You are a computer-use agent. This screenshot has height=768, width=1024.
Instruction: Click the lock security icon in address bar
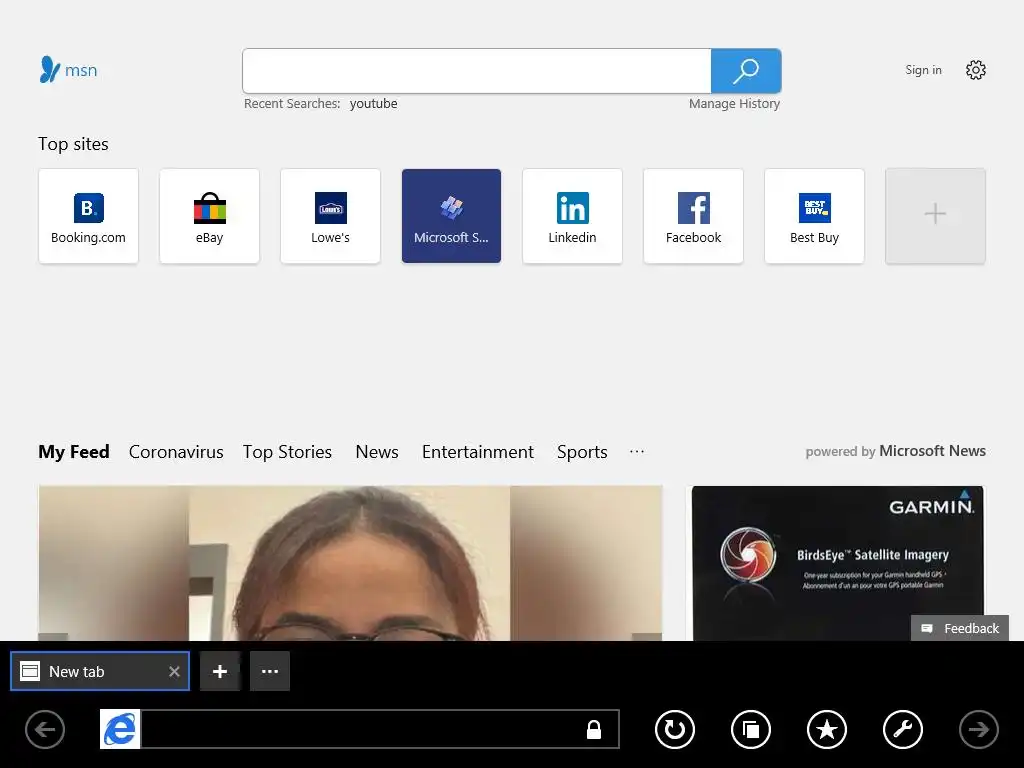pyautogui.click(x=594, y=729)
